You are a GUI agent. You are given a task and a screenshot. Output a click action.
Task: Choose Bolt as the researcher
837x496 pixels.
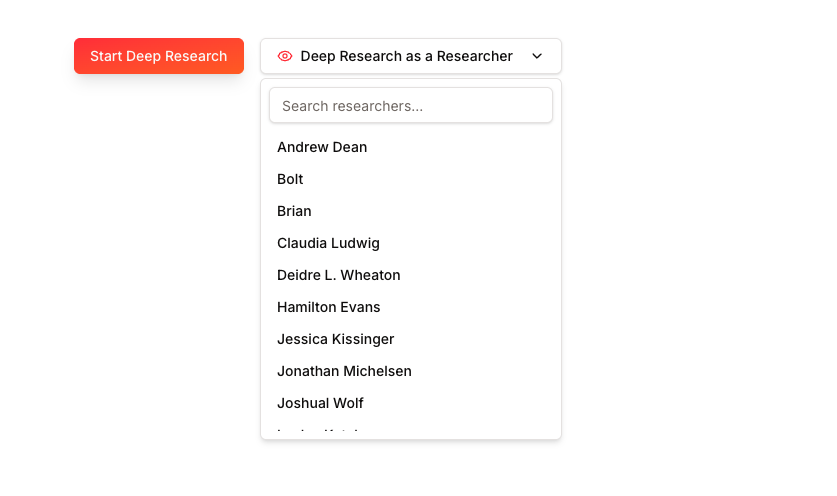[290, 179]
